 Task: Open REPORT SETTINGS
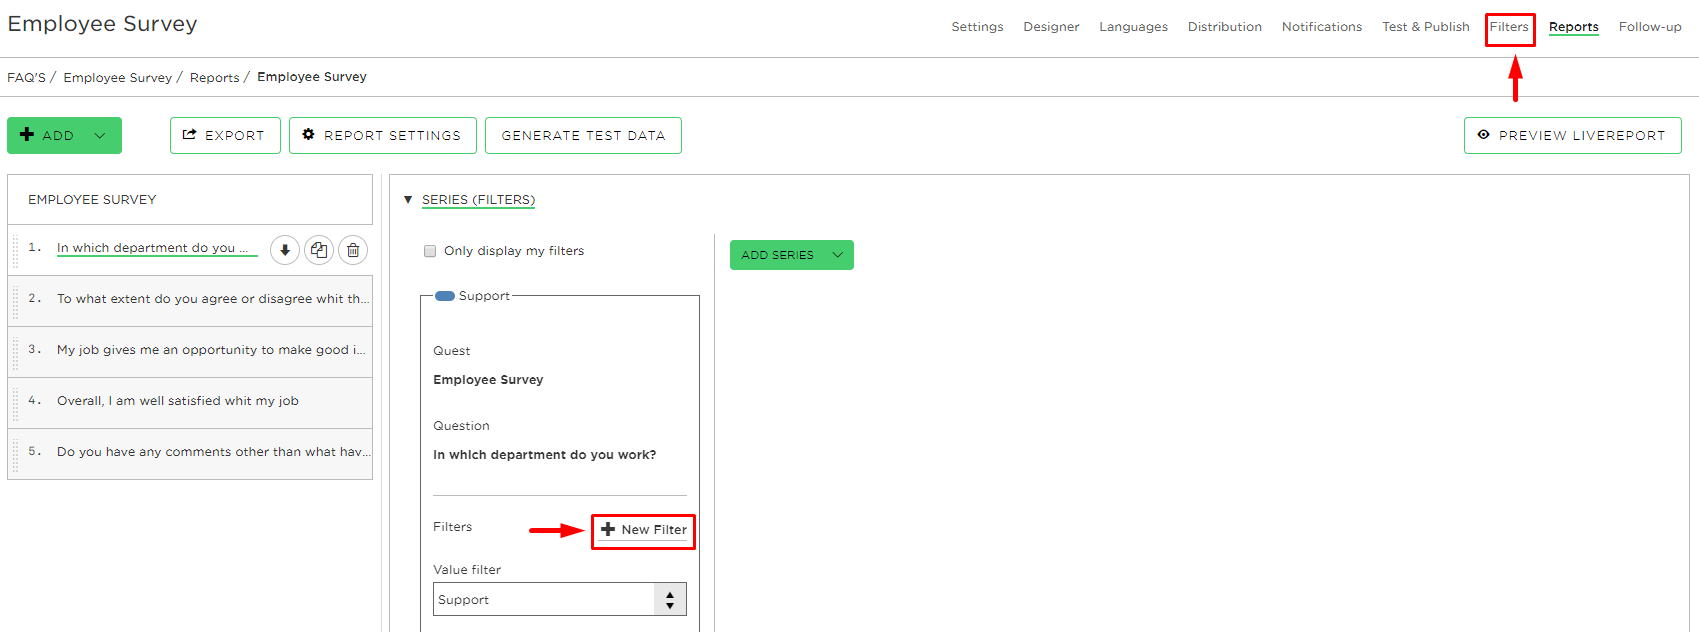coord(383,135)
